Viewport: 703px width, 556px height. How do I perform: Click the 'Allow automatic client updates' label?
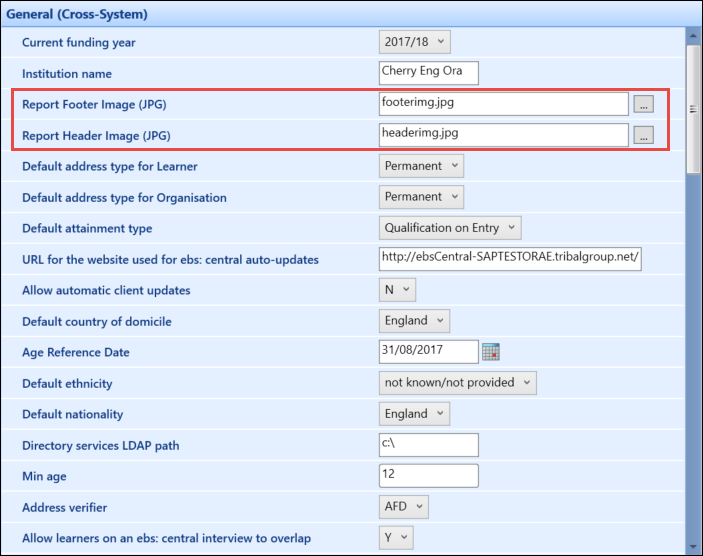(106, 291)
